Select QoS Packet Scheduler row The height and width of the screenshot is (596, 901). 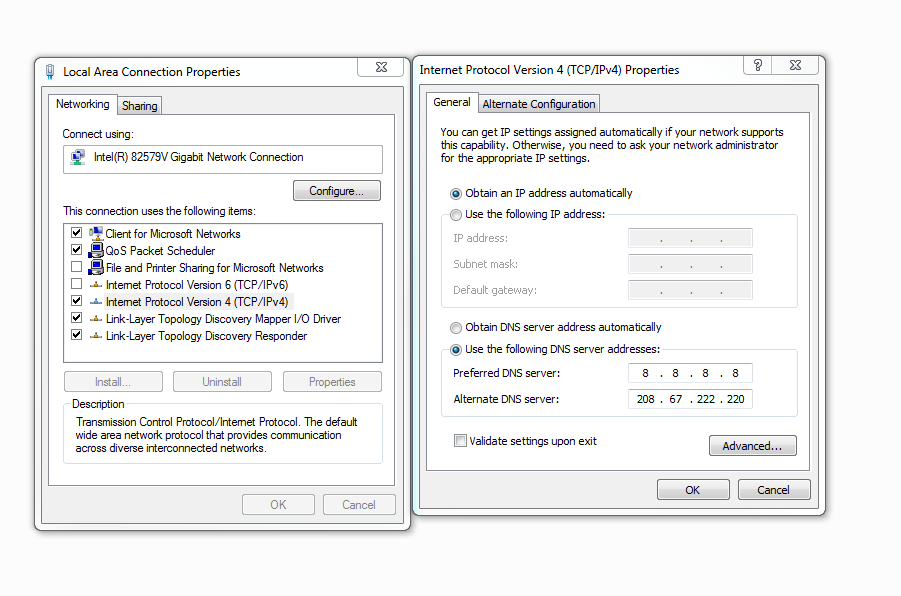coord(160,251)
